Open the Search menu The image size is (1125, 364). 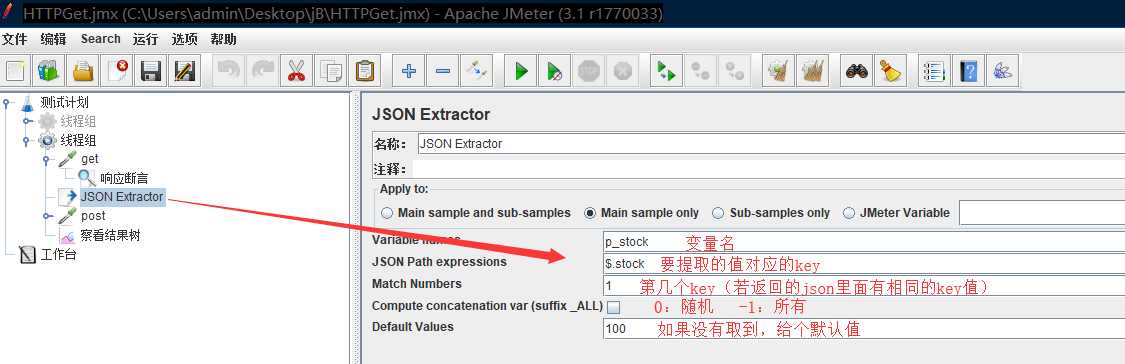coord(100,39)
